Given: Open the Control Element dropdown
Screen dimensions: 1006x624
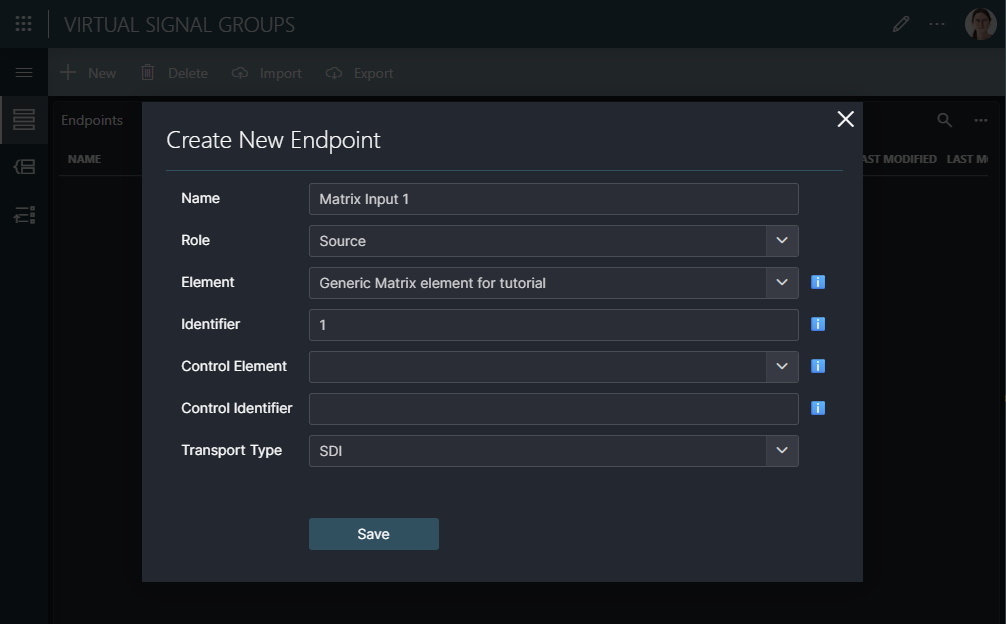Looking at the screenshot, I should [x=783, y=366].
